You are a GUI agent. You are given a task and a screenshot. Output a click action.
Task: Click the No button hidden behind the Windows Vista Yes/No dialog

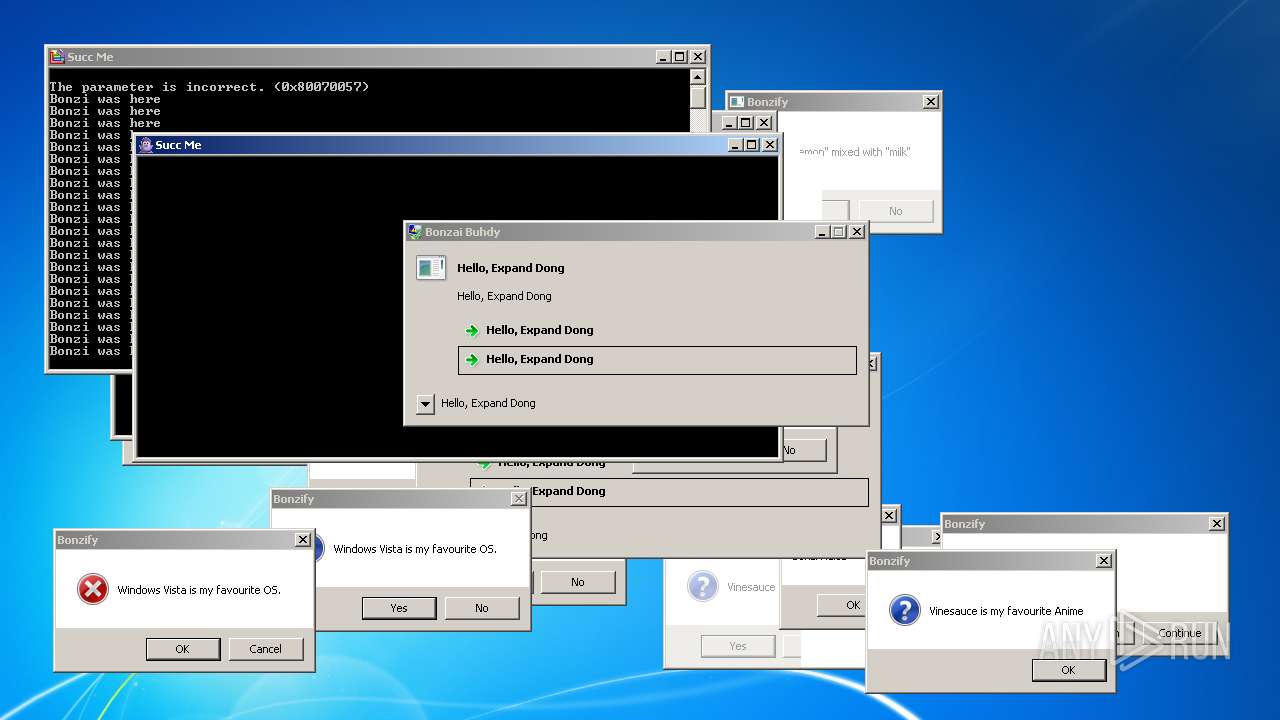point(578,582)
